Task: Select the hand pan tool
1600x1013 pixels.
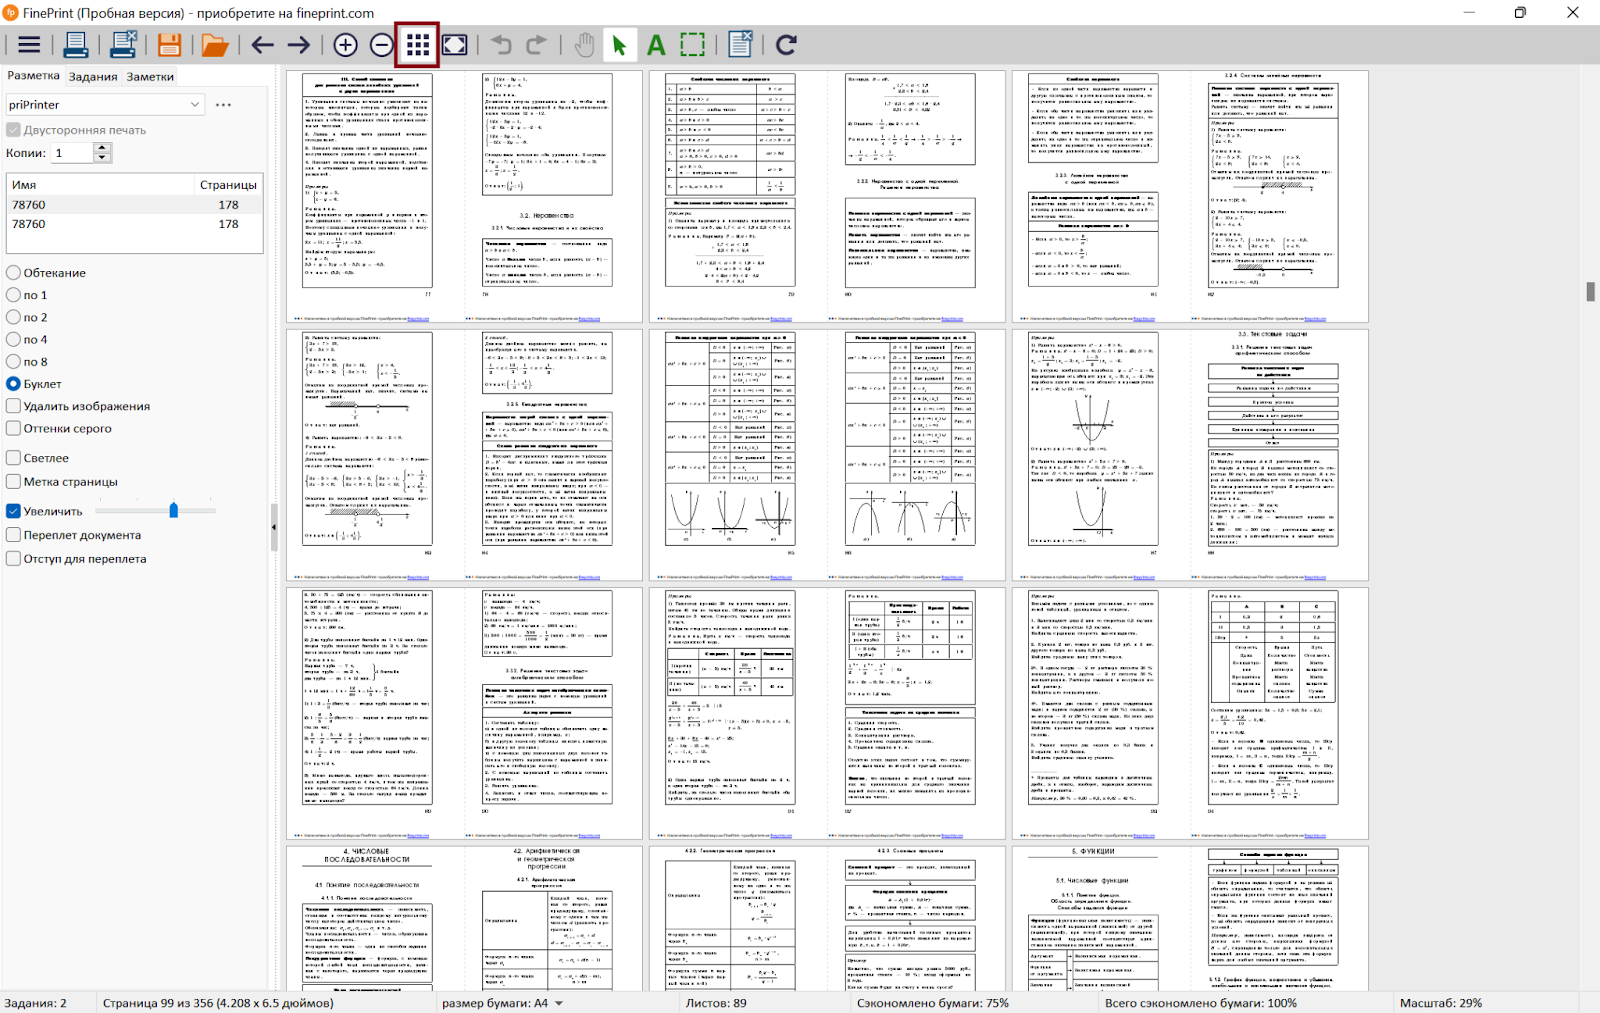Action: pos(584,45)
